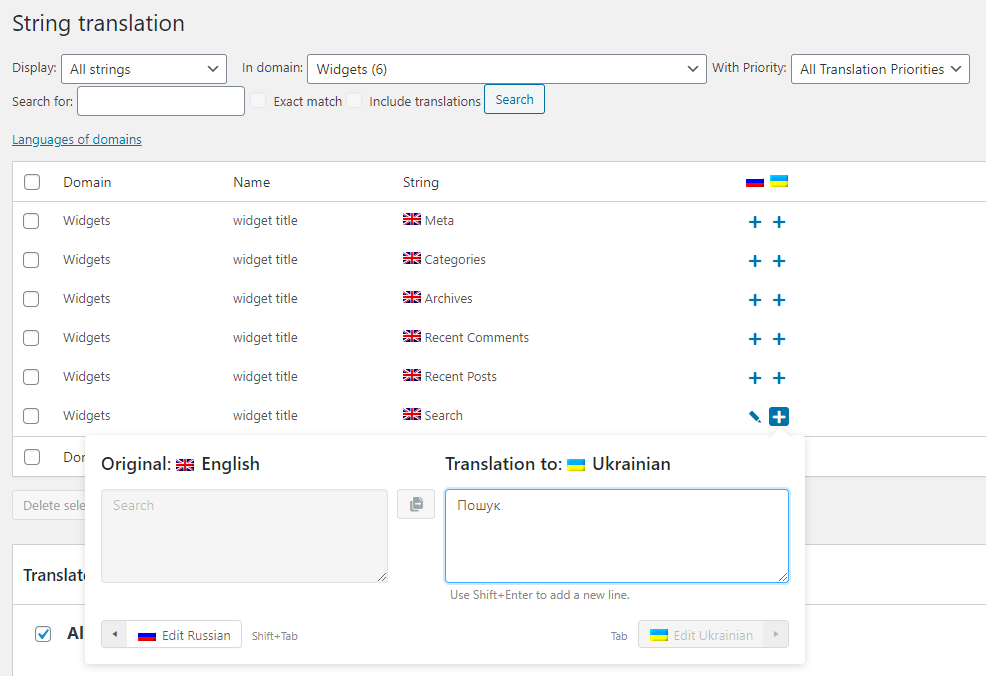
Task: Open the In domain Widgets (6) dropdown
Action: (x=507, y=69)
